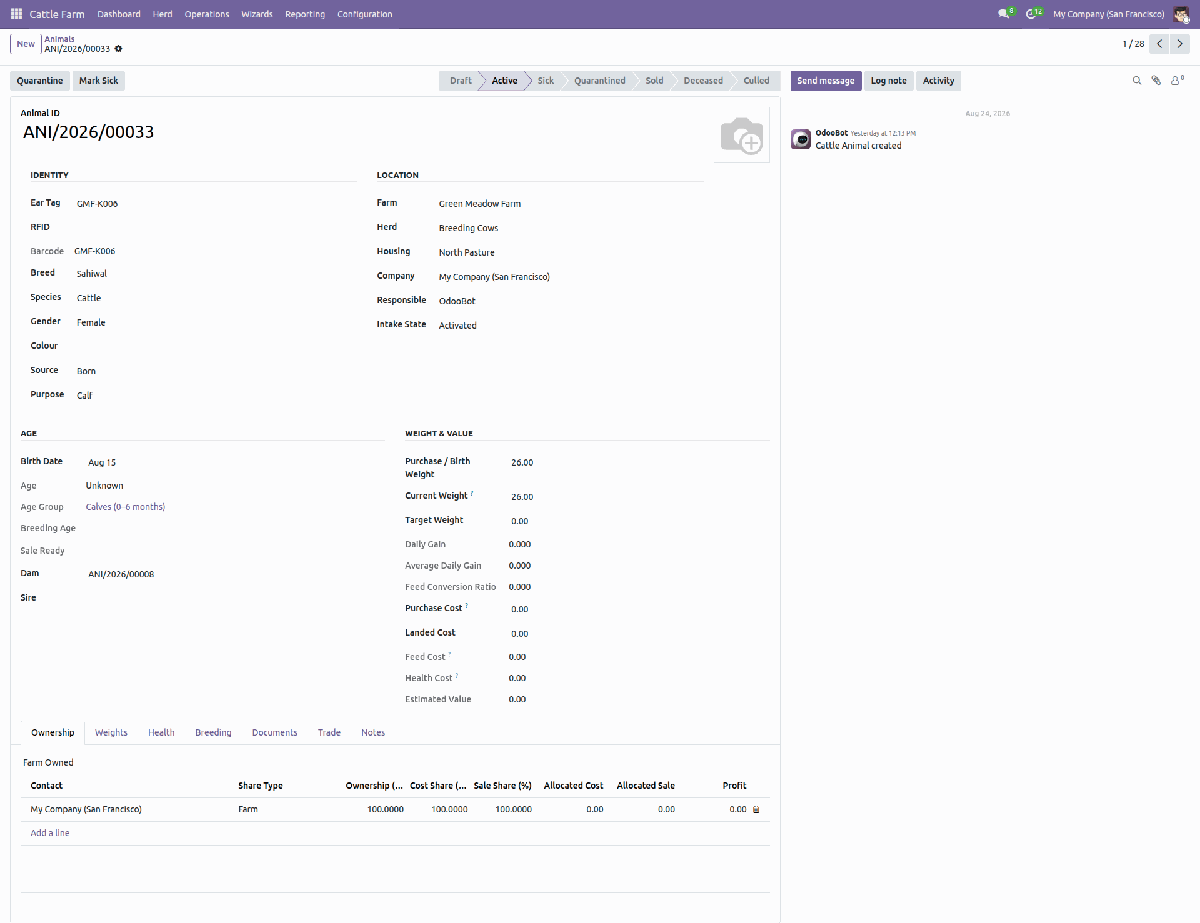Open the activities clock icon
This screenshot has height=923, width=1200.
click(1031, 14)
